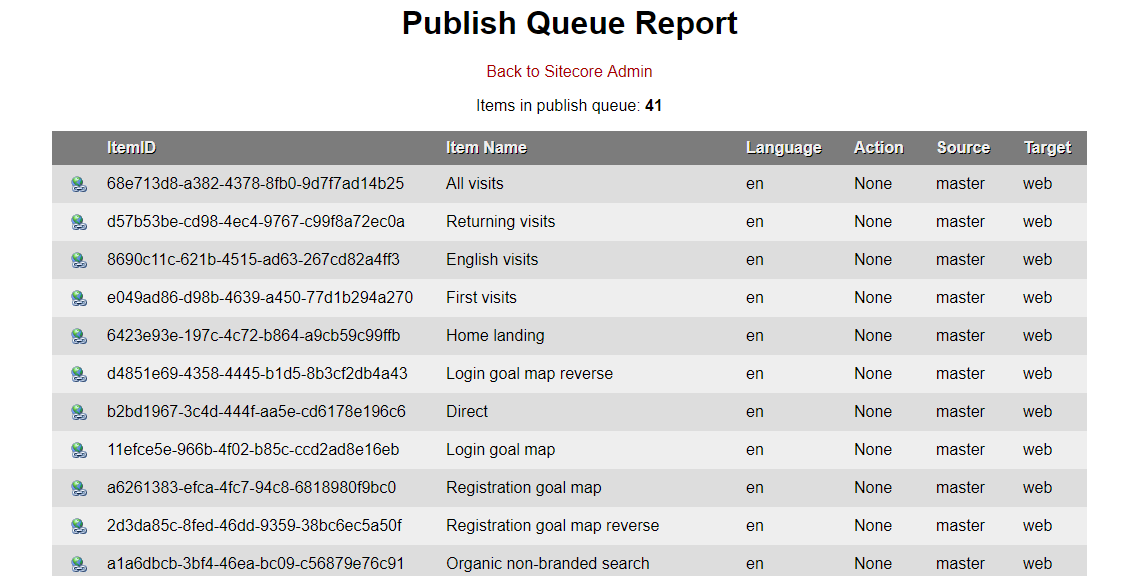1146x576 pixels.
Task: Click the English visits item name
Action: tap(492, 259)
